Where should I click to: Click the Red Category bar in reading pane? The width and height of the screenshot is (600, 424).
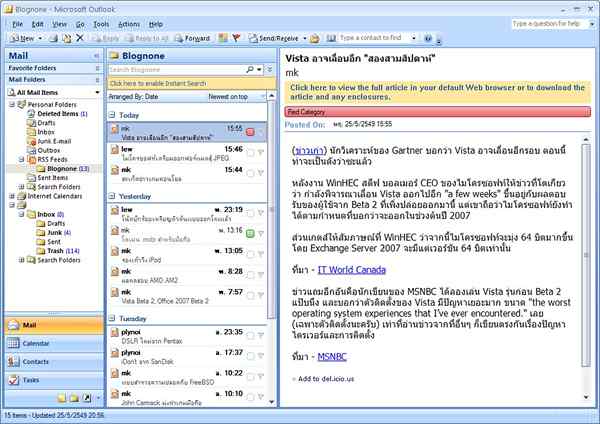437,112
